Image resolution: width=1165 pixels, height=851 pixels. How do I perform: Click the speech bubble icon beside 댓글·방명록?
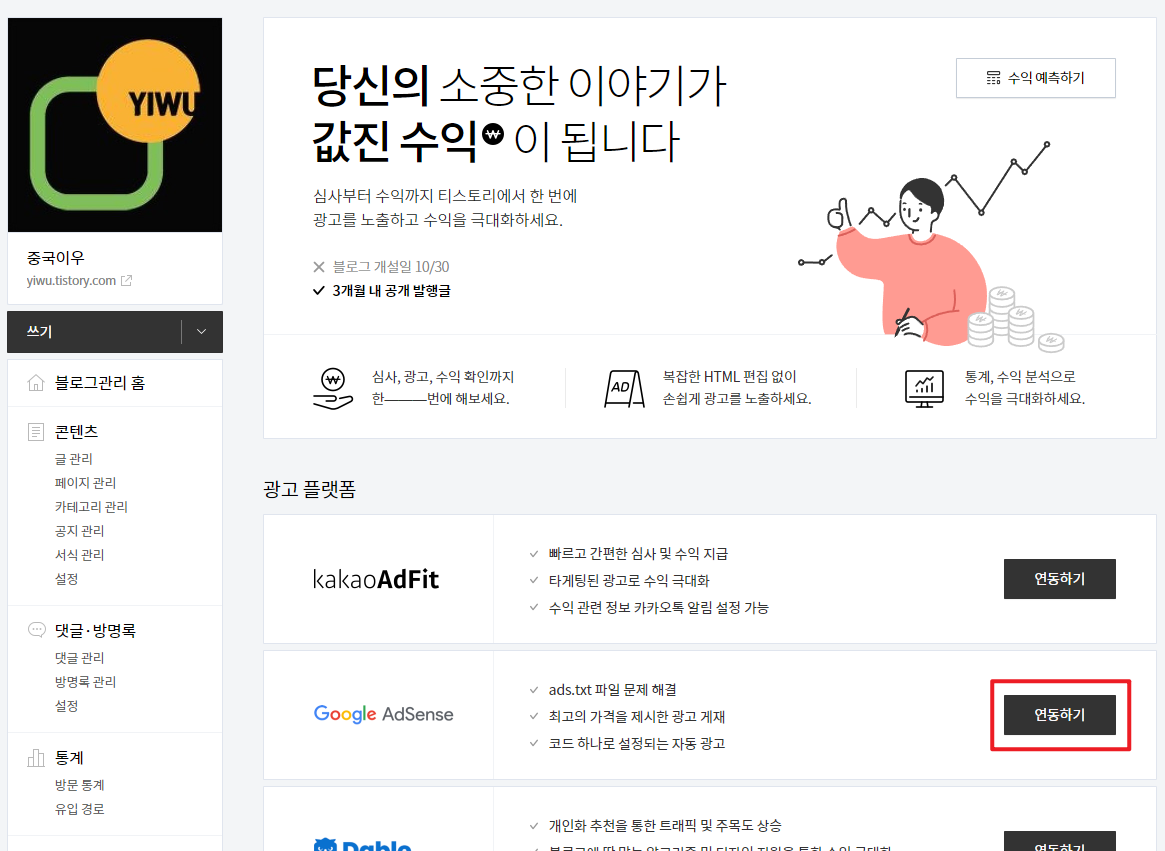(36, 630)
